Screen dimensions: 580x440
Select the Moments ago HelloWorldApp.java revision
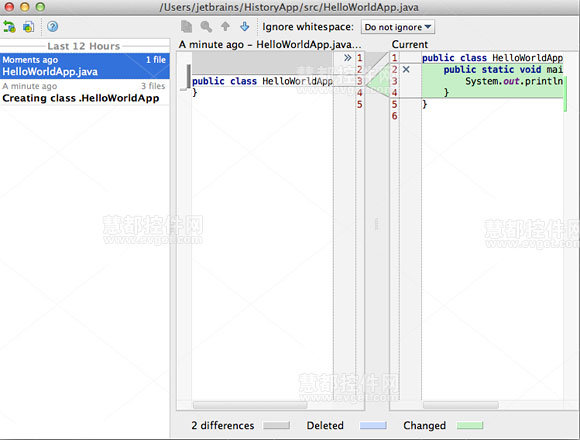[x=85, y=66]
